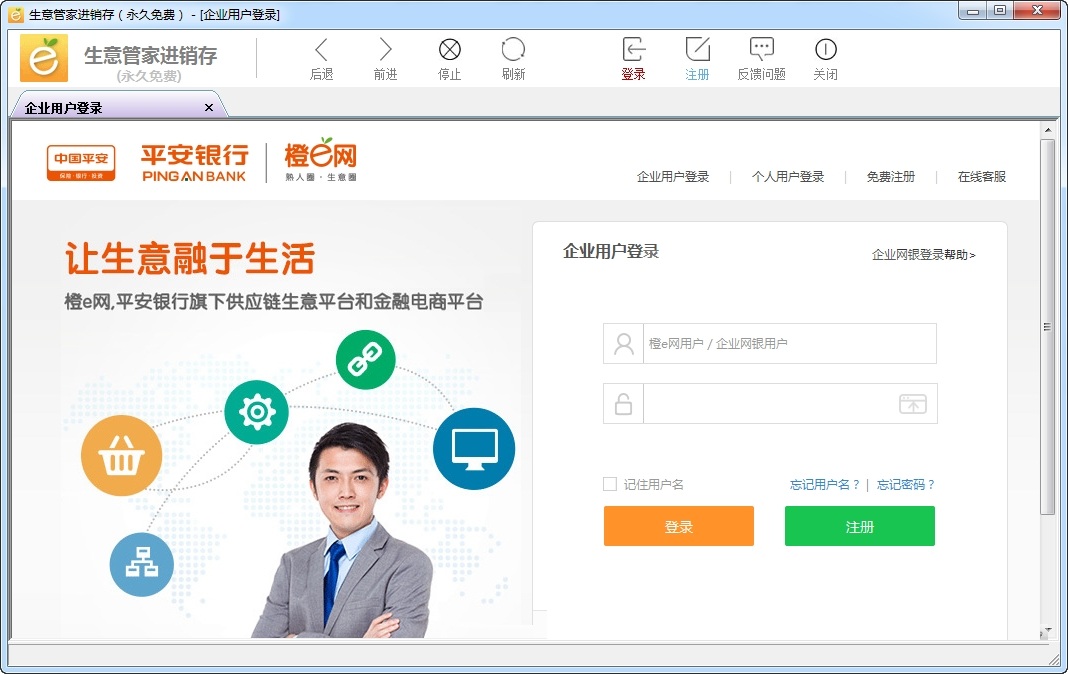Stop loading with the 停止 icon

click(450, 50)
